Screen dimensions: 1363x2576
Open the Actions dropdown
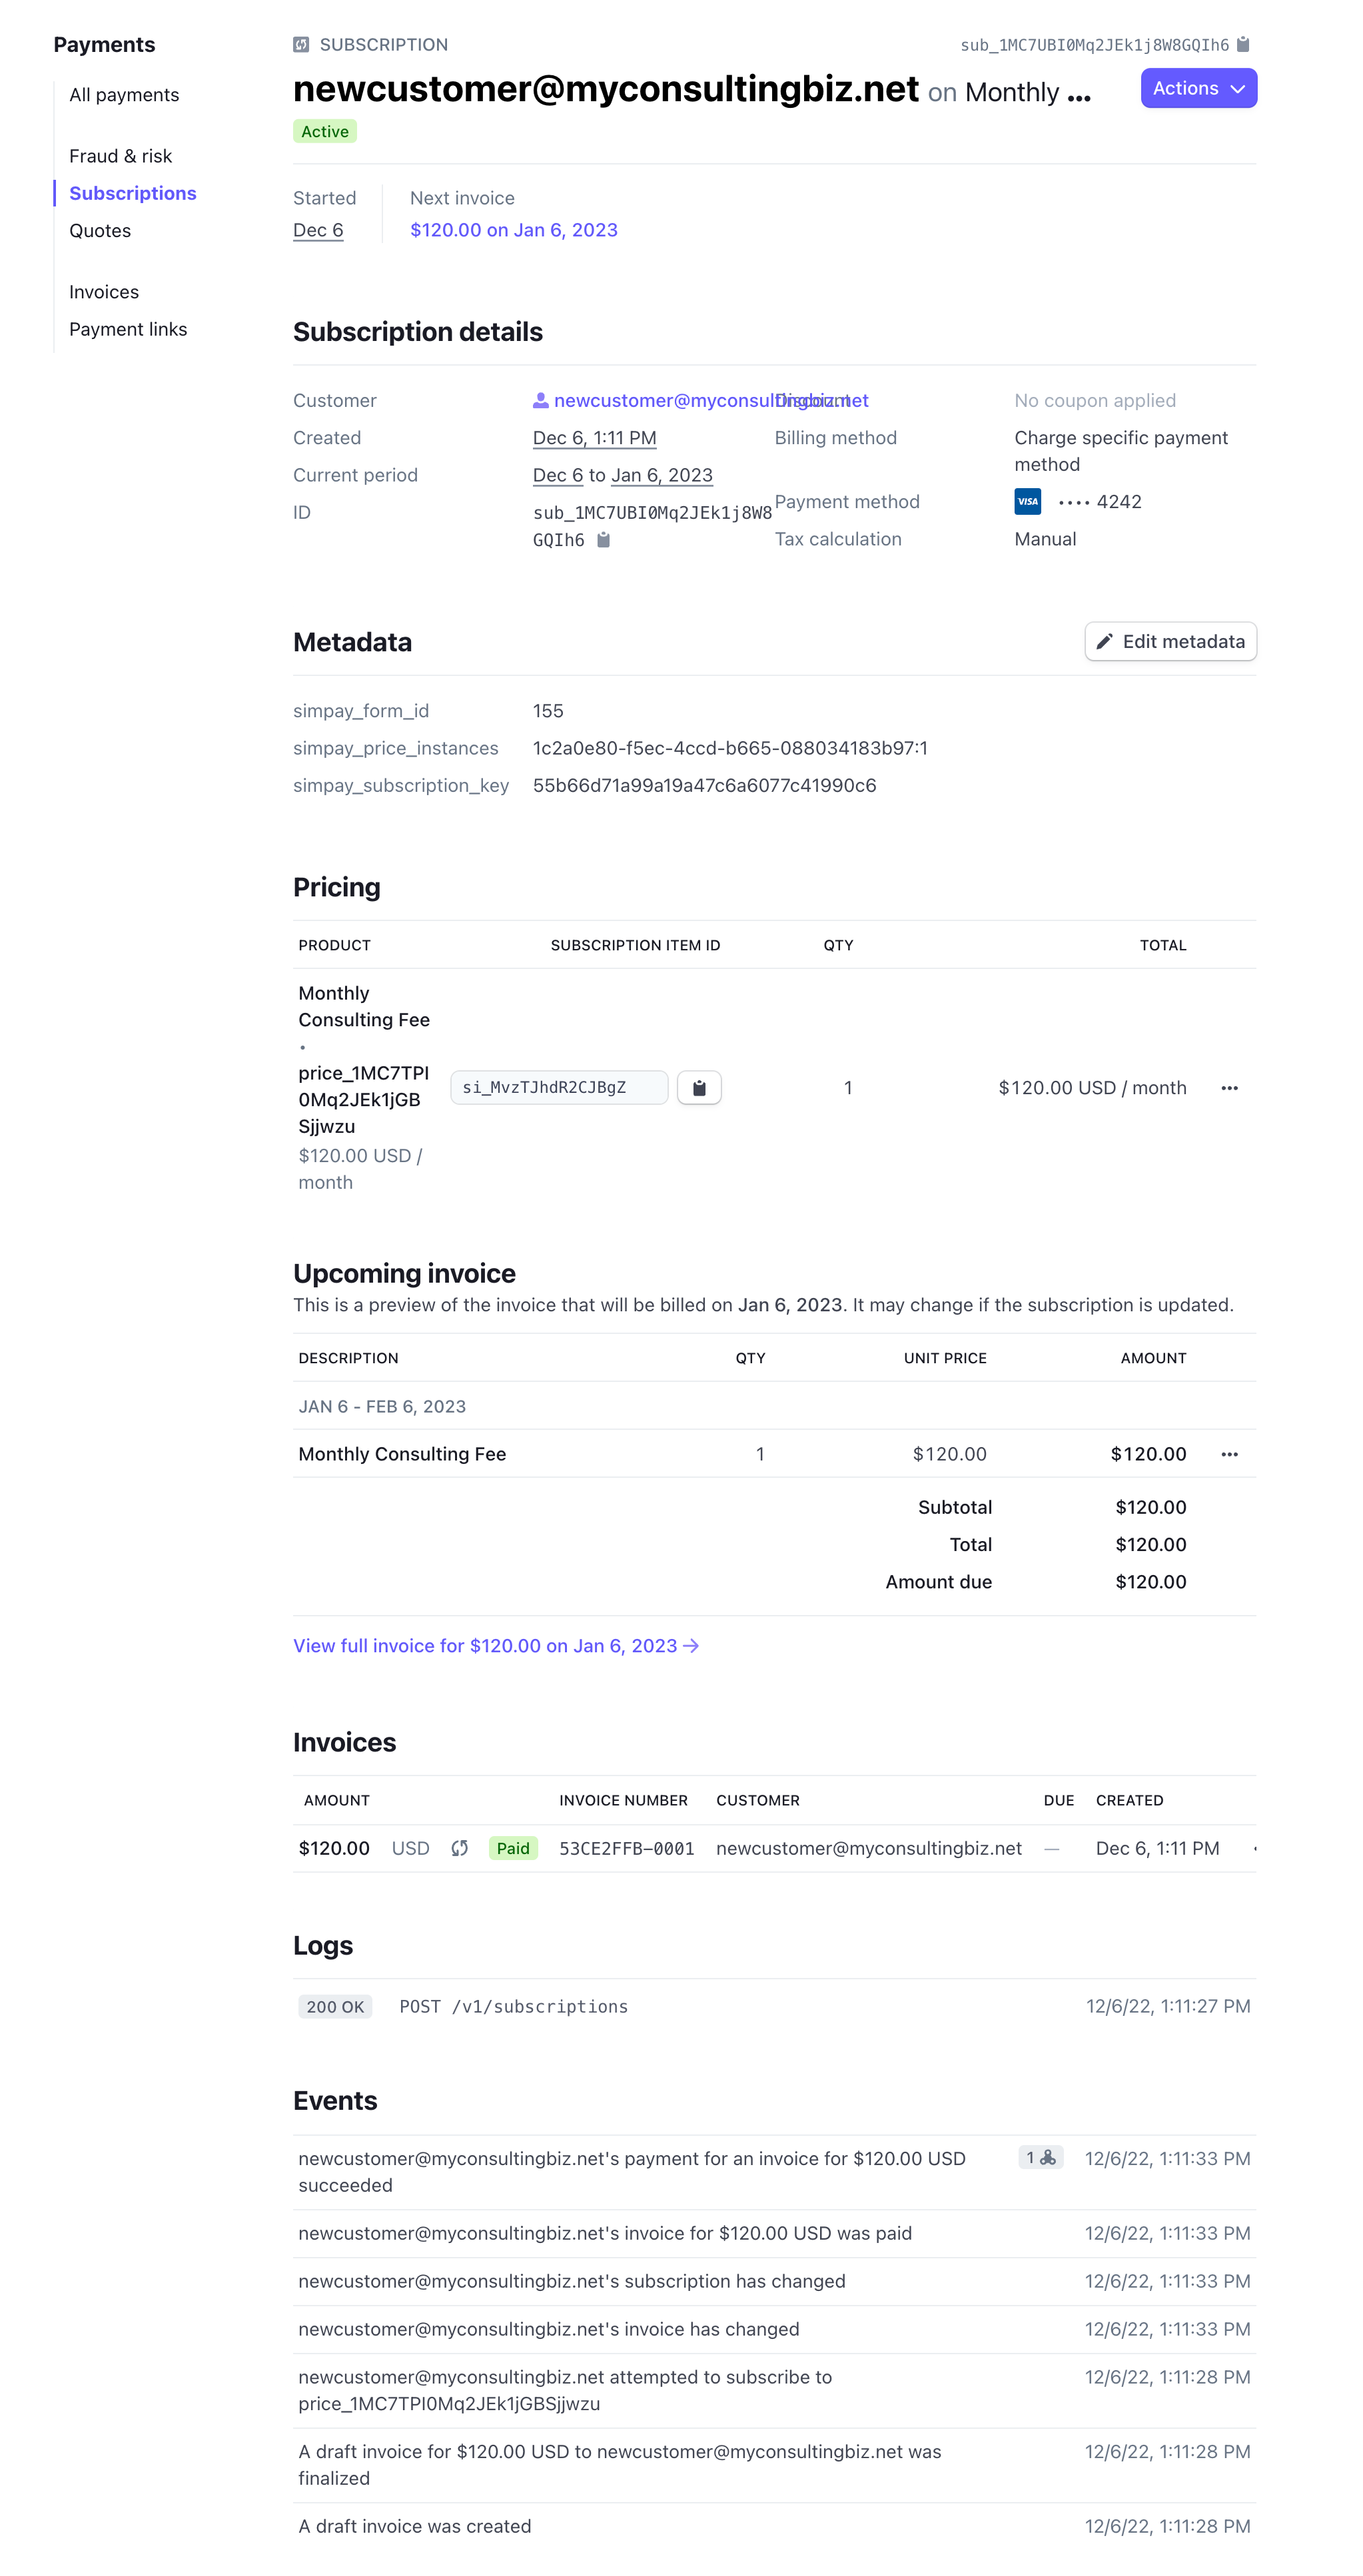1197,88
